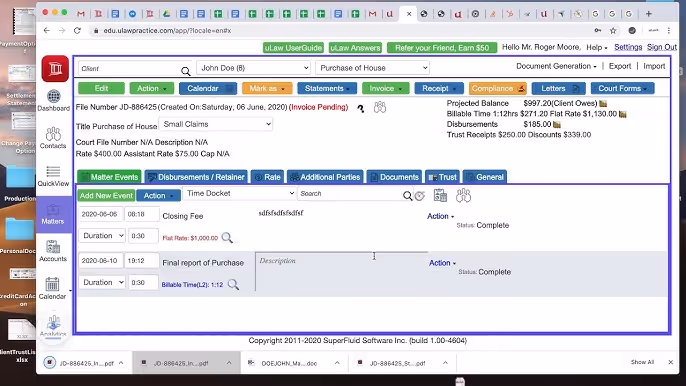Expand the Mark as dropdown
This screenshot has height=386, width=686.
pyautogui.click(x=267, y=88)
